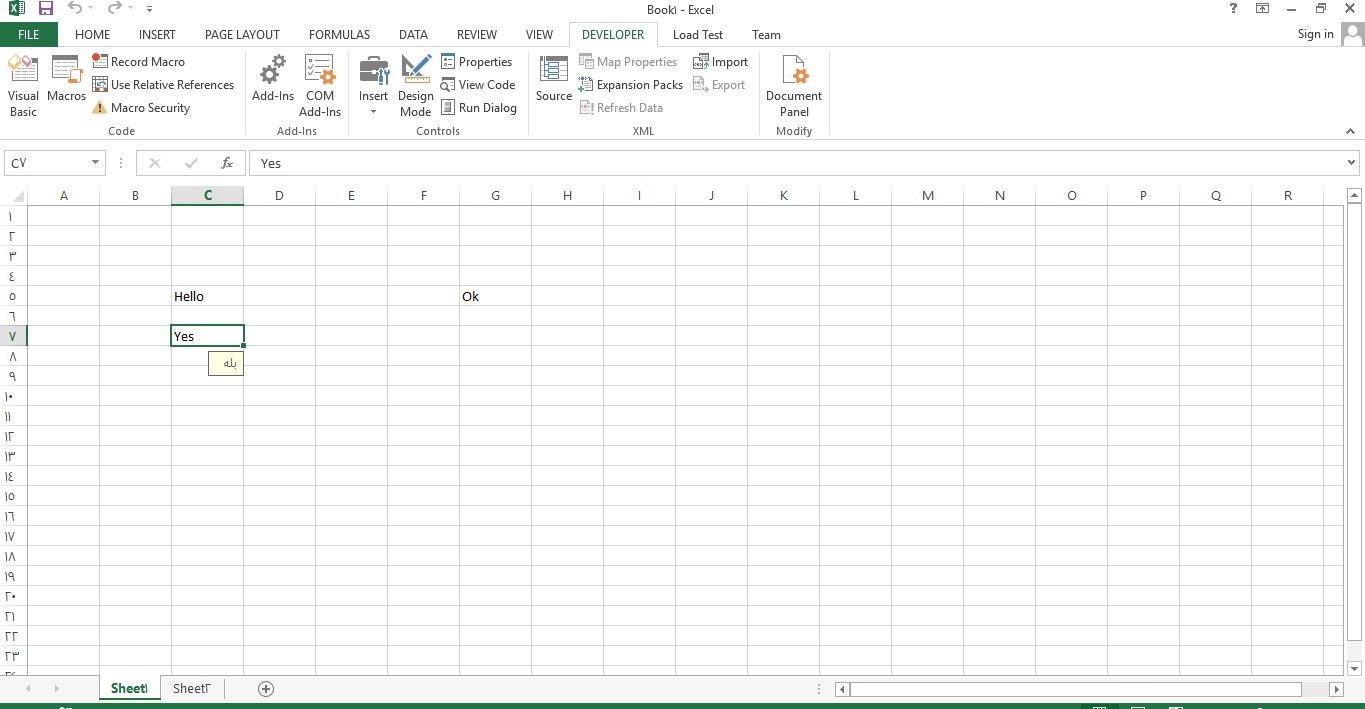This screenshot has width=1365, height=709.
Task: Switch to the INSERT tab
Action: tap(157, 34)
